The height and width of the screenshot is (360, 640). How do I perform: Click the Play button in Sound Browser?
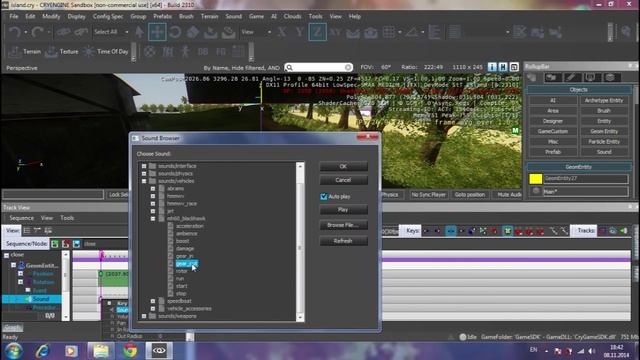point(343,210)
